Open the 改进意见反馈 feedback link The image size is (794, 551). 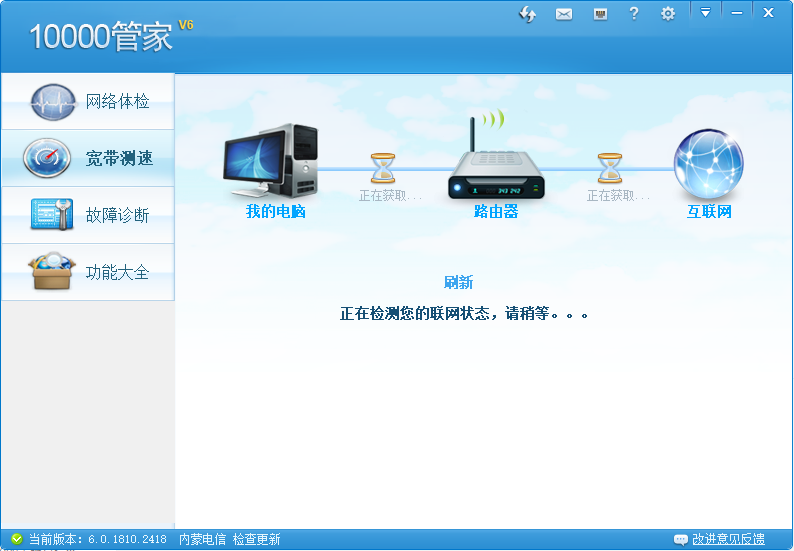click(728, 539)
